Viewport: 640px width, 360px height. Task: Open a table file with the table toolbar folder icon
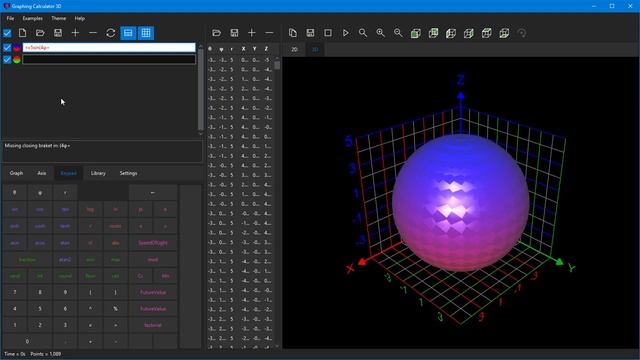point(217,33)
